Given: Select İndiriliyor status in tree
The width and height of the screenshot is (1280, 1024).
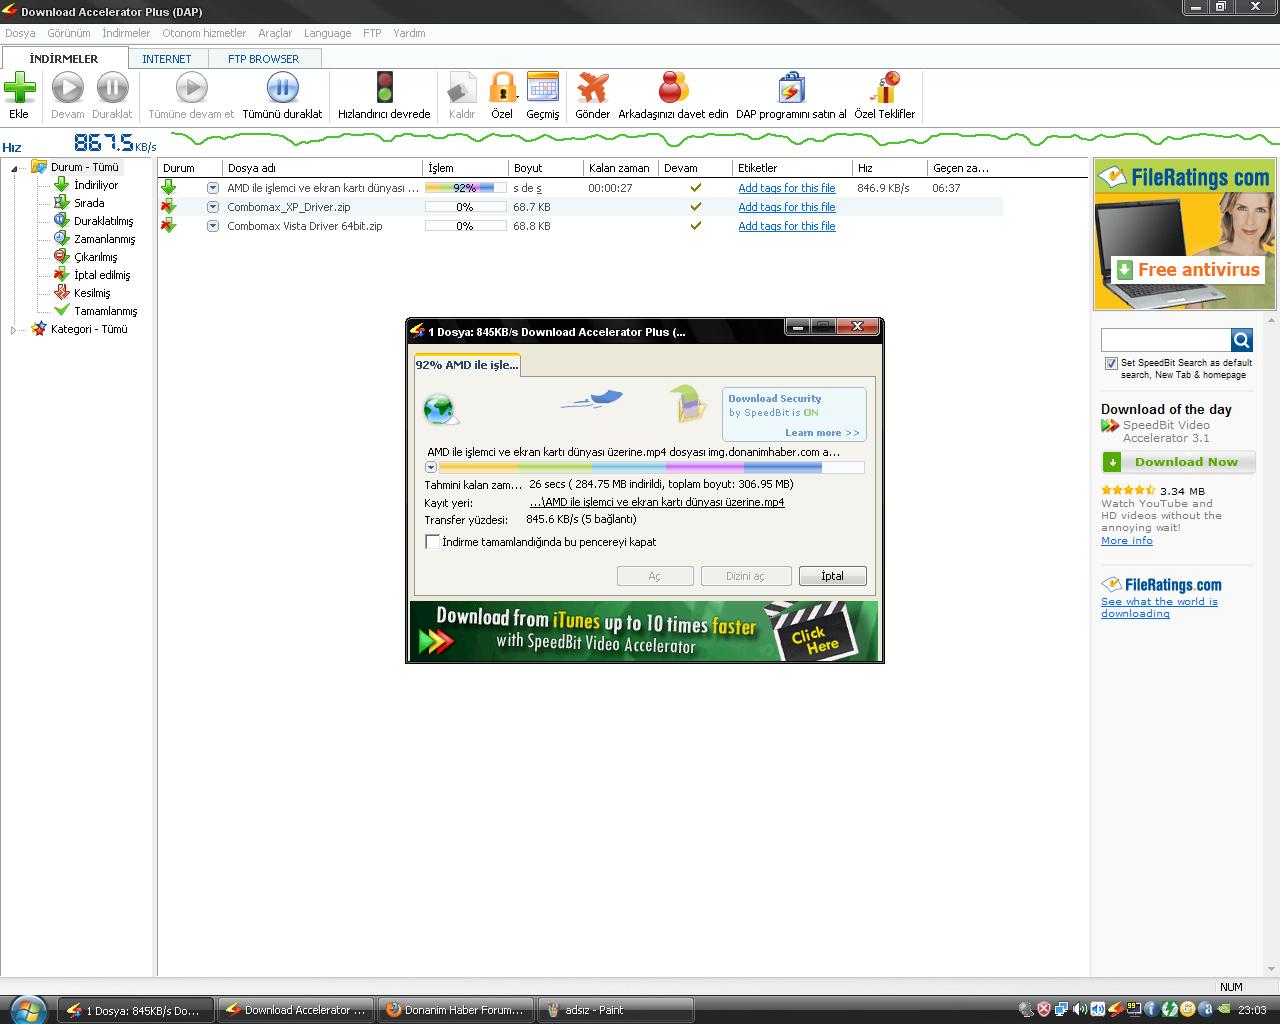Looking at the screenshot, I should click(x=95, y=185).
